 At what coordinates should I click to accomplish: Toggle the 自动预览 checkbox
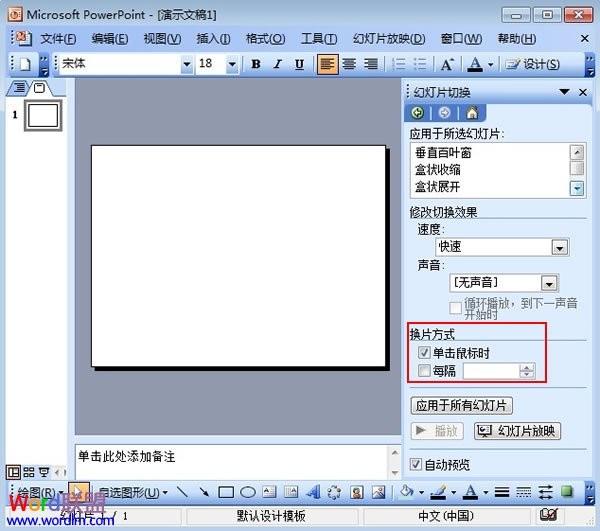pyautogui.click(x=416, y=464)
